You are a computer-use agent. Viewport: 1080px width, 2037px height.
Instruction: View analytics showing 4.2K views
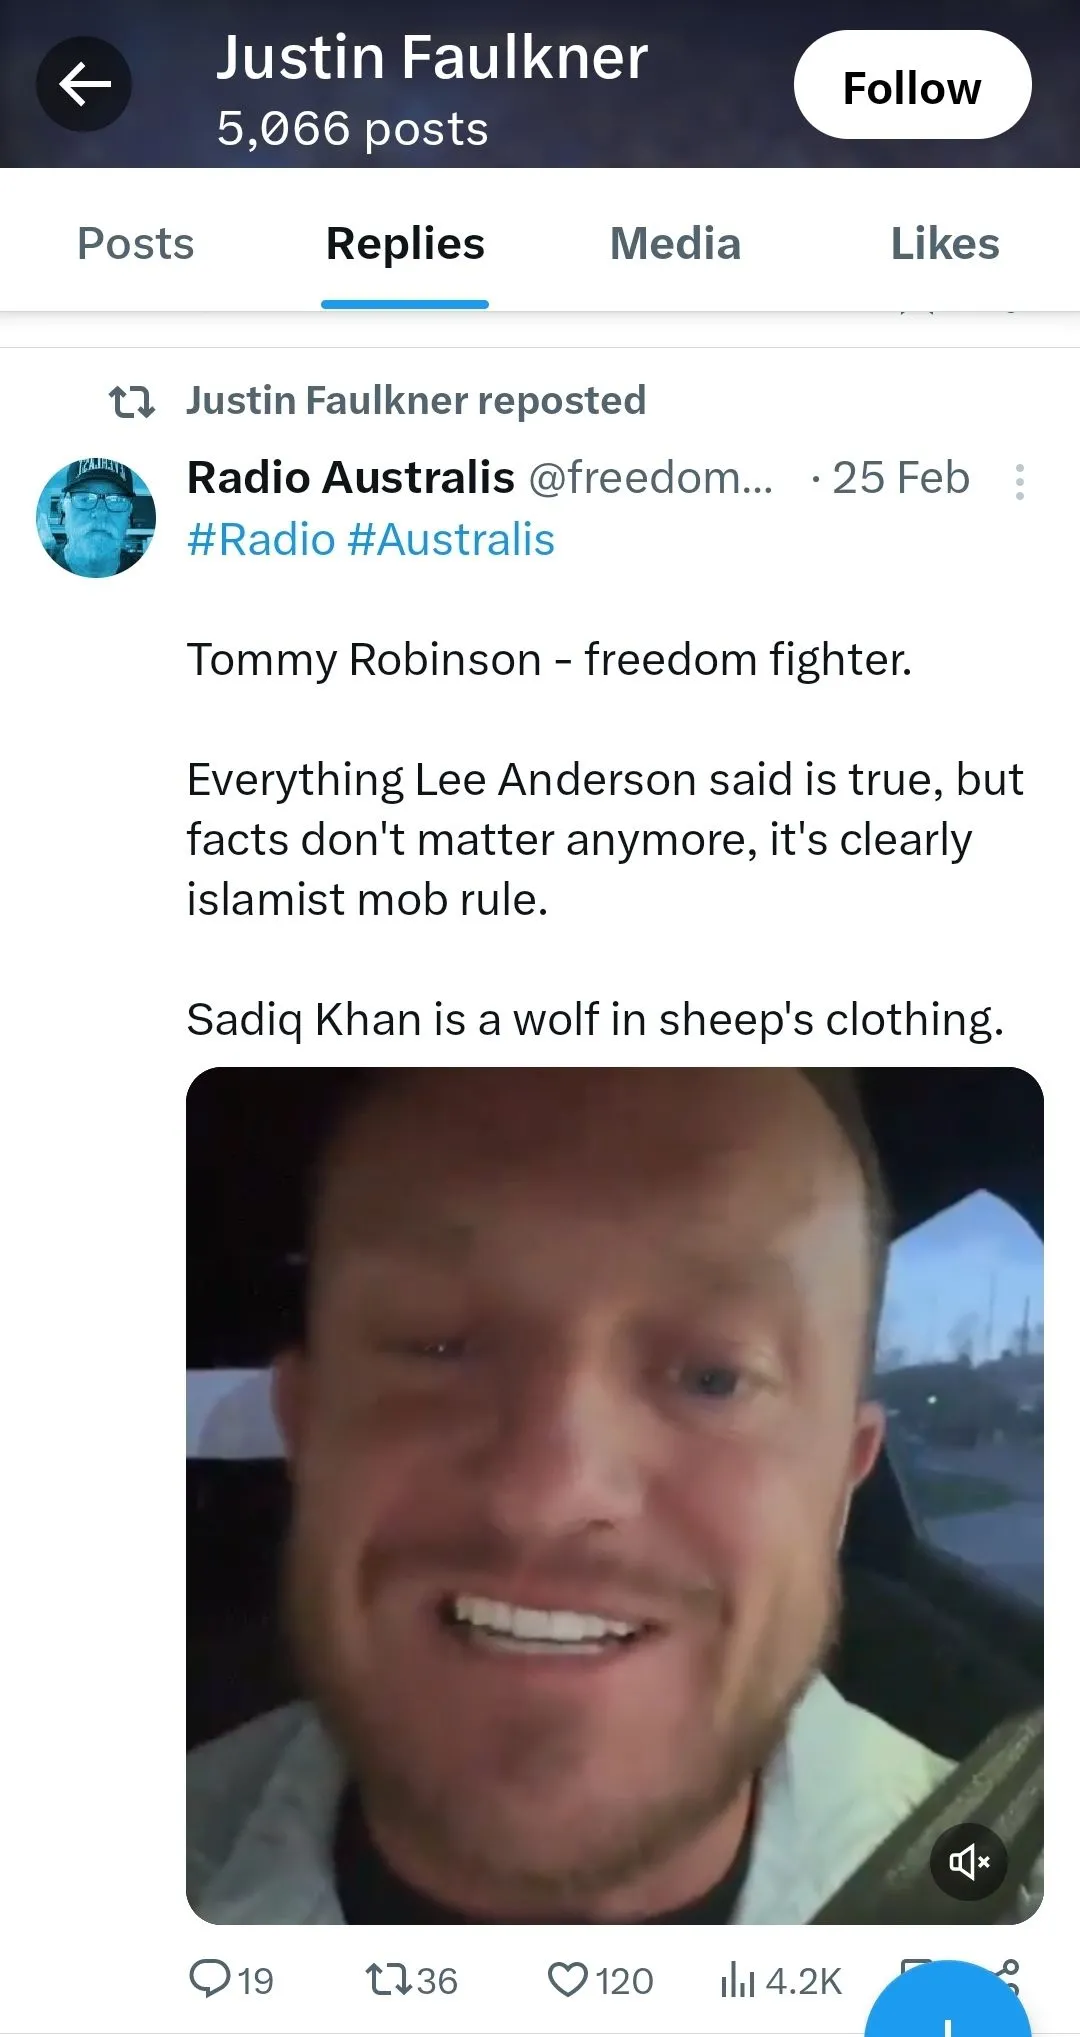(781, 1980)
